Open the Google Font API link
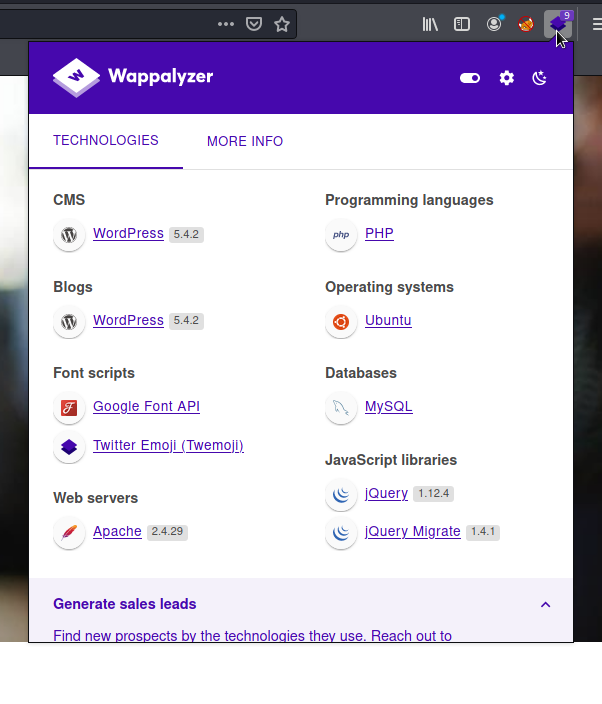Image resolution: width=602 pixels, height=704 pixels. 146,406
